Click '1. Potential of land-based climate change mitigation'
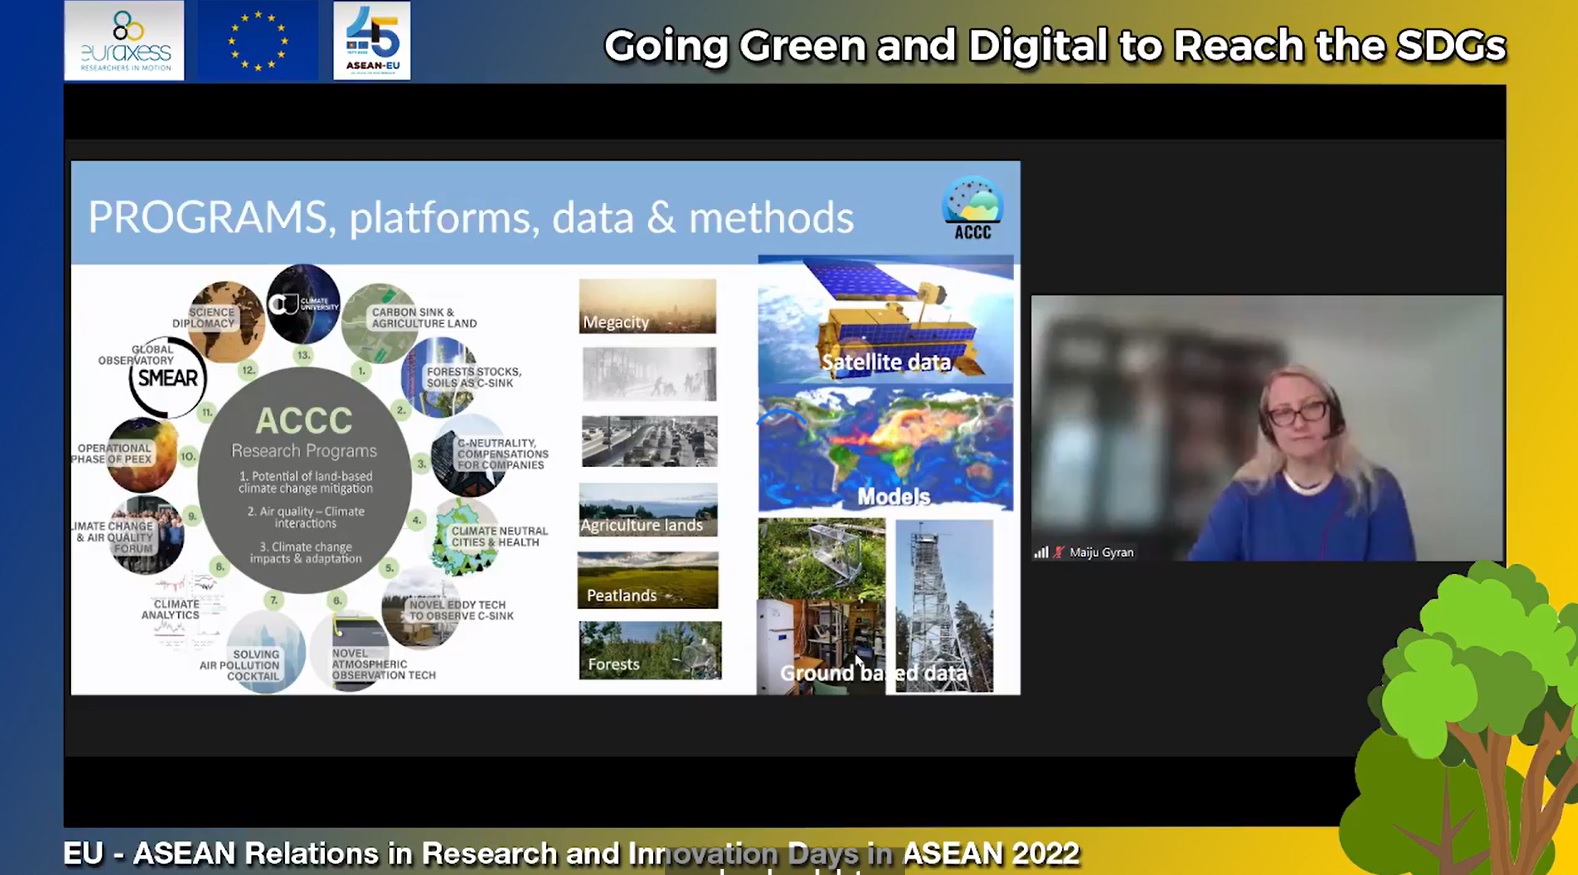This screenshot has width=1578, height=875. click(x=305, y=482)
